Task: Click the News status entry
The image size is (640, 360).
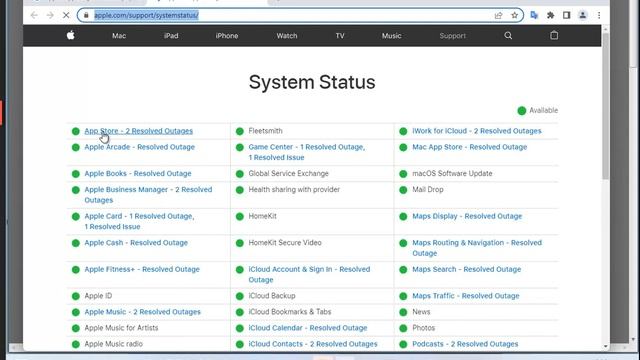Action: 421,312
